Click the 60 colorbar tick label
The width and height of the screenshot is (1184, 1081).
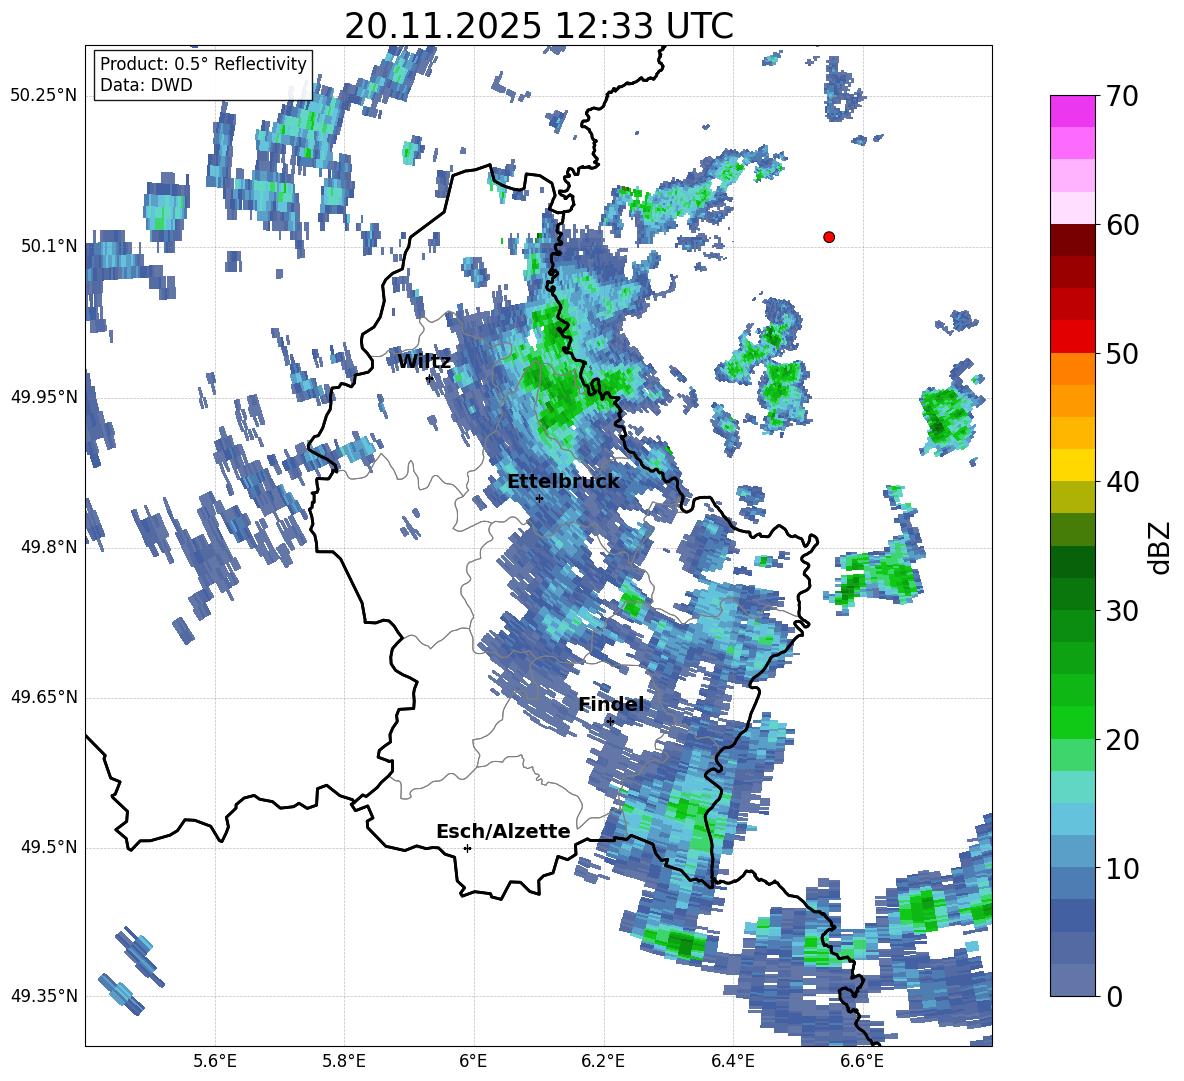point(1122,225)
